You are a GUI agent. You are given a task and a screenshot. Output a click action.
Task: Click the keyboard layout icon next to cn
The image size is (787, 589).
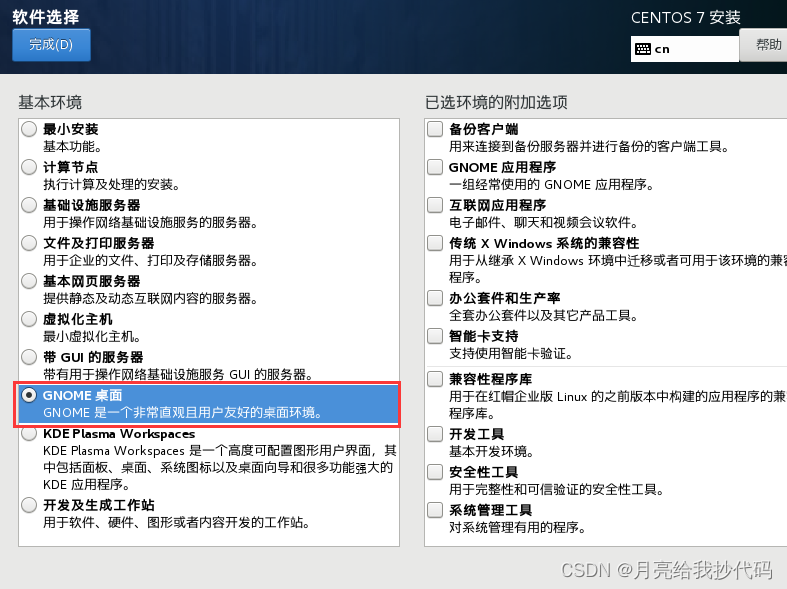pyautogui.click(x=643, y=49)
